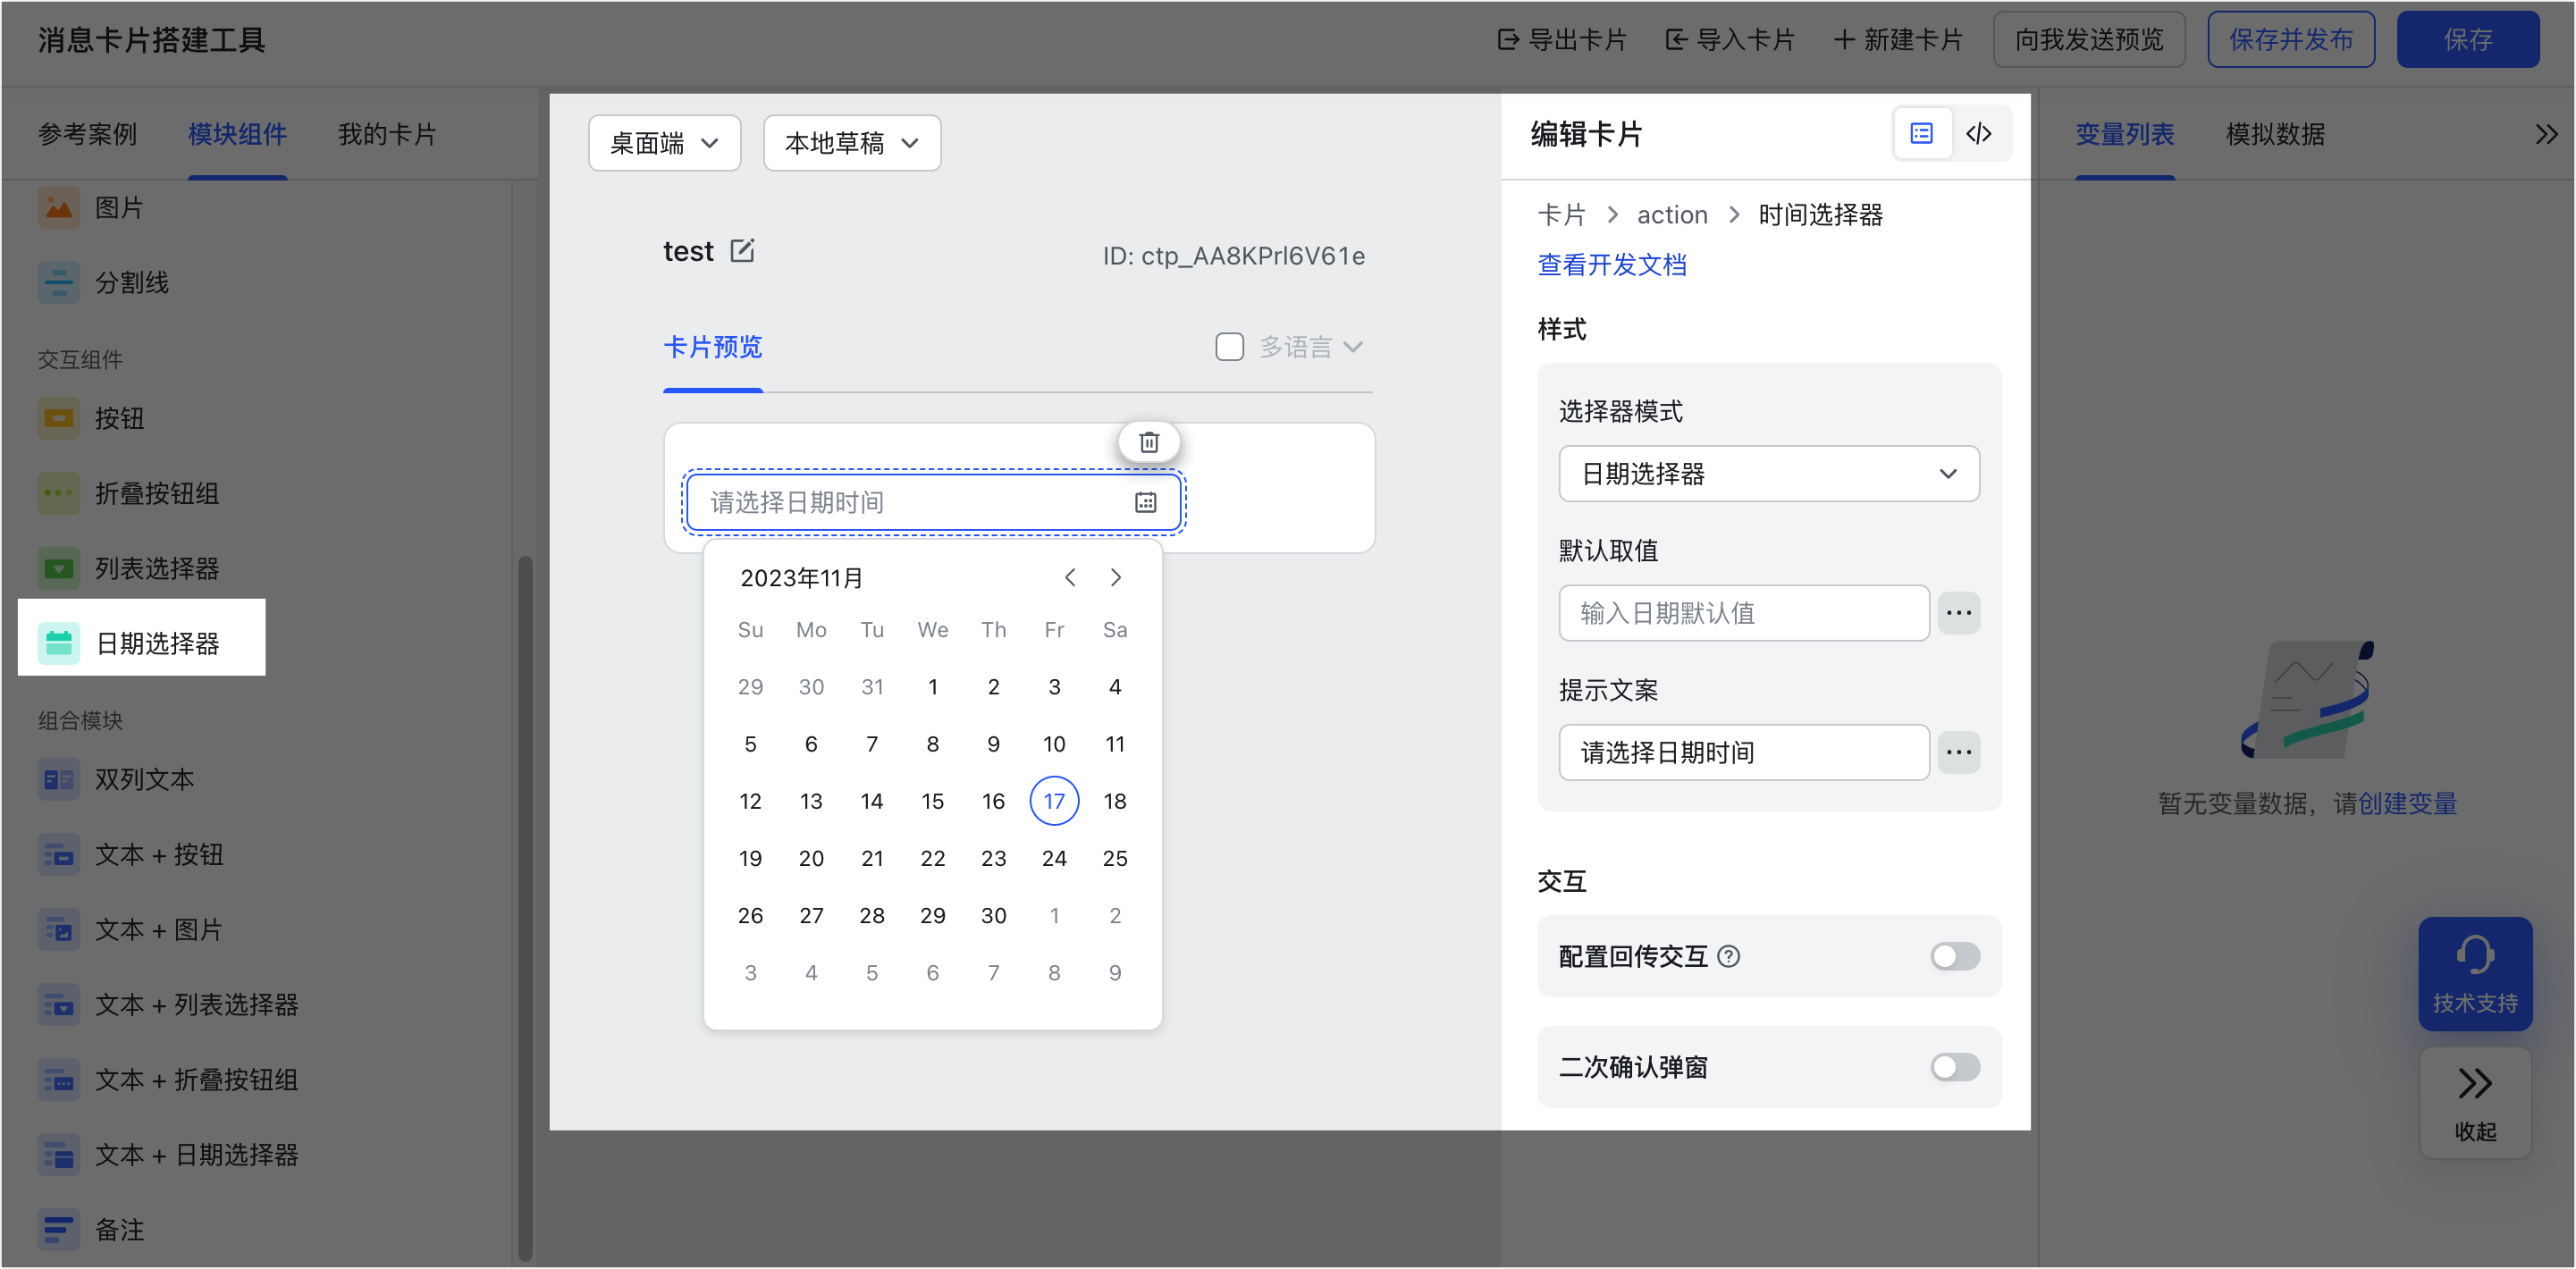Click 保存并发布 button

(x=2290, y=40)
